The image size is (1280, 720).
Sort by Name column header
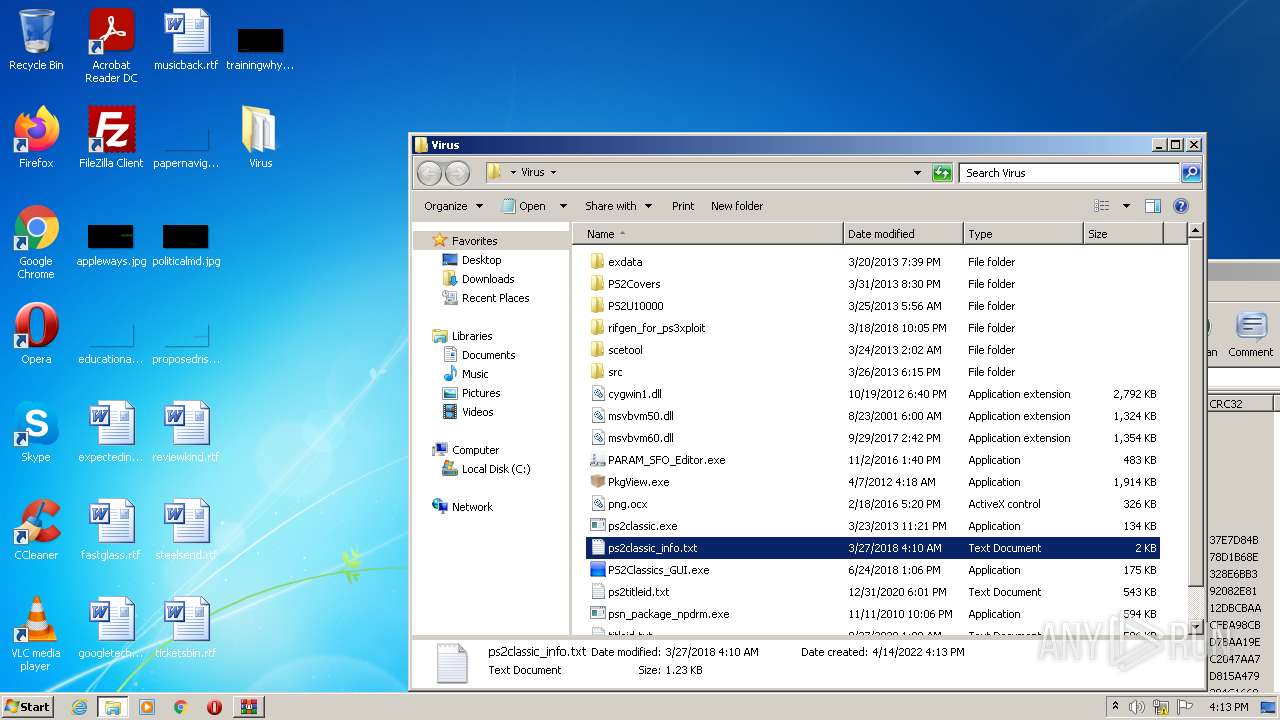[x=709, y=234]
